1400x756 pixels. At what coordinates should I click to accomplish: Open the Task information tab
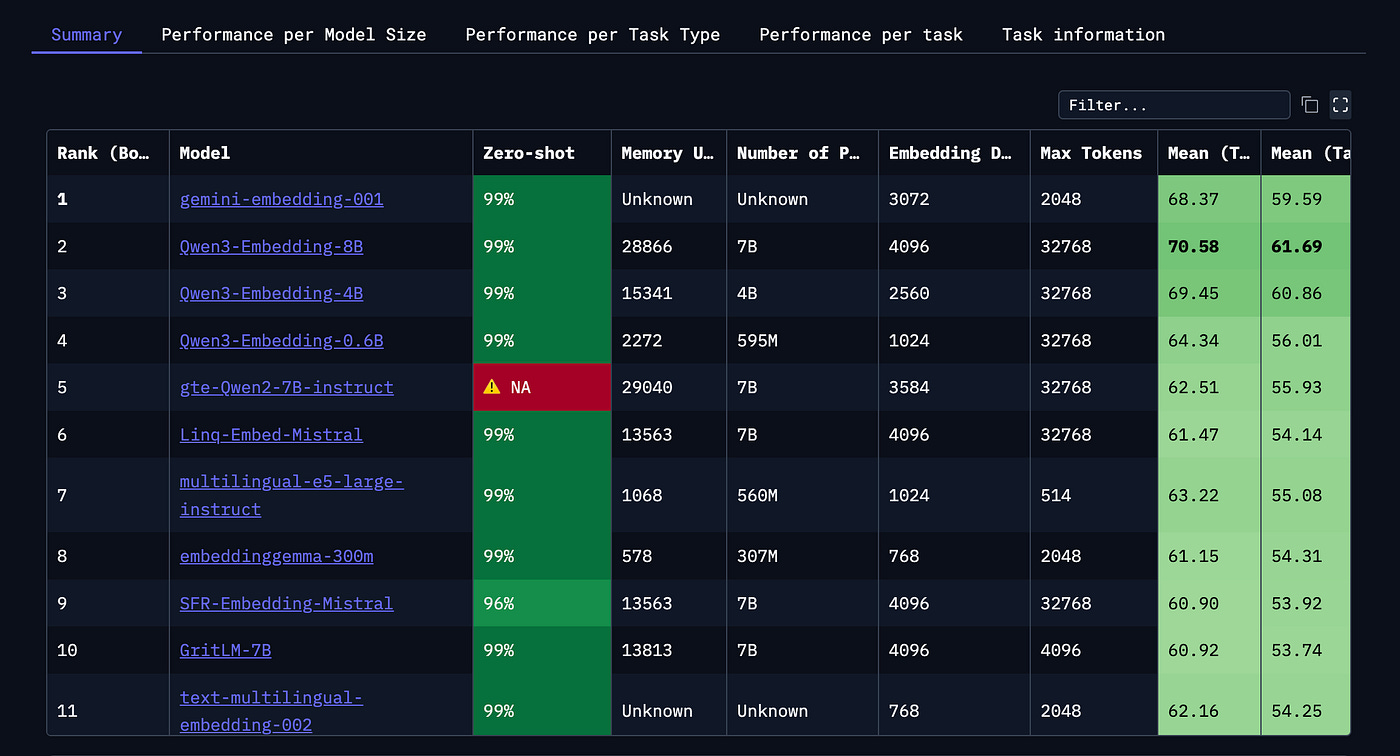1083,34
